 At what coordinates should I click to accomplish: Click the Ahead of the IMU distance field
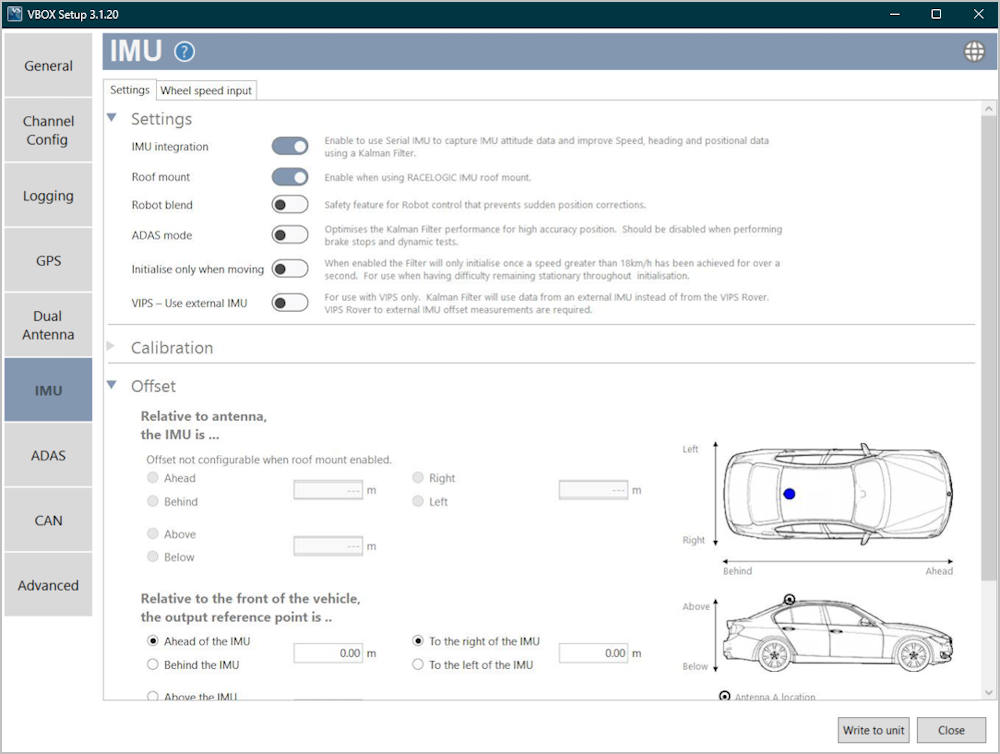tap(327, 652)
